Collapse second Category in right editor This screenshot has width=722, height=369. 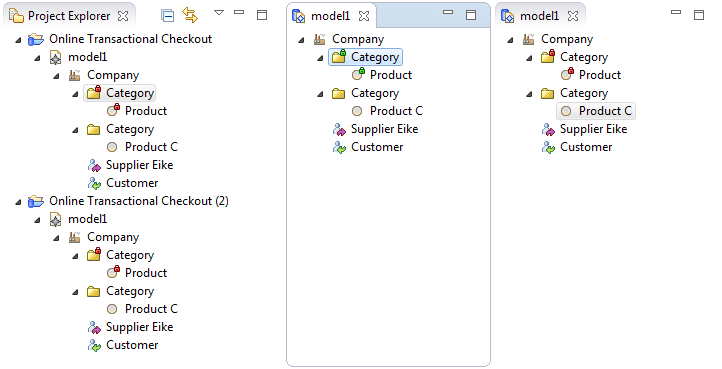coord(529,94)
